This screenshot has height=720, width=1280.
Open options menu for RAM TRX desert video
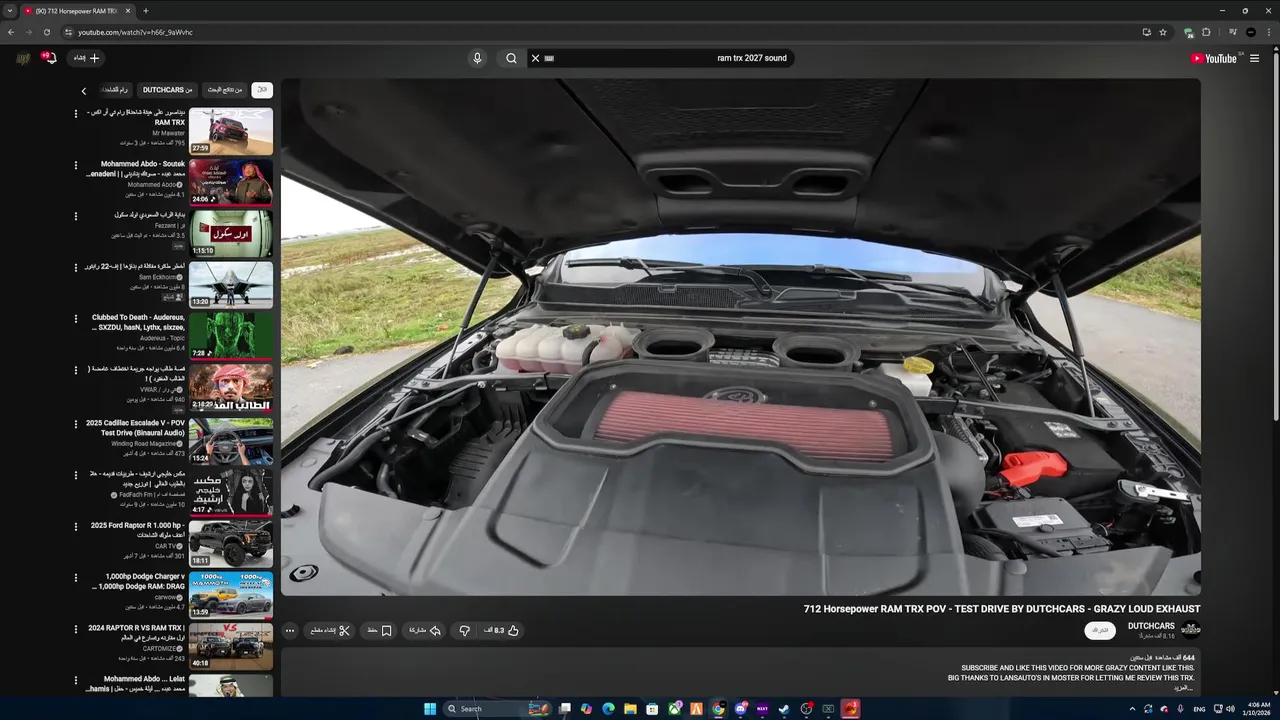75,113
